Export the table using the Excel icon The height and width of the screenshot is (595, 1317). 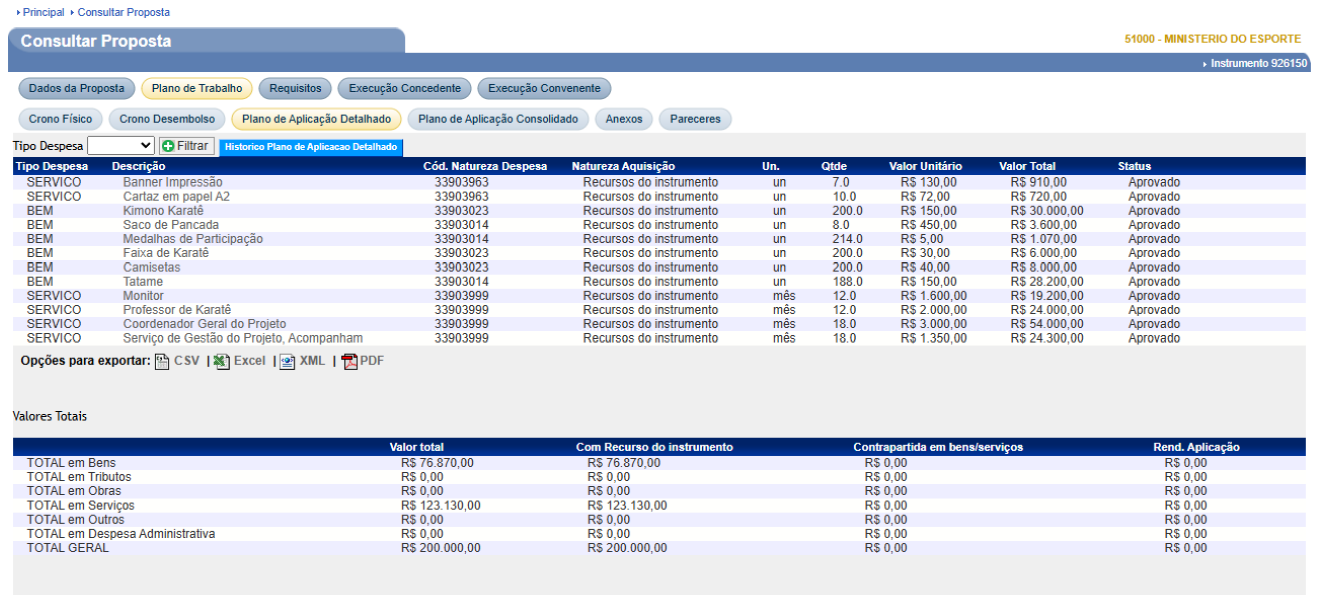pos(222,362)
